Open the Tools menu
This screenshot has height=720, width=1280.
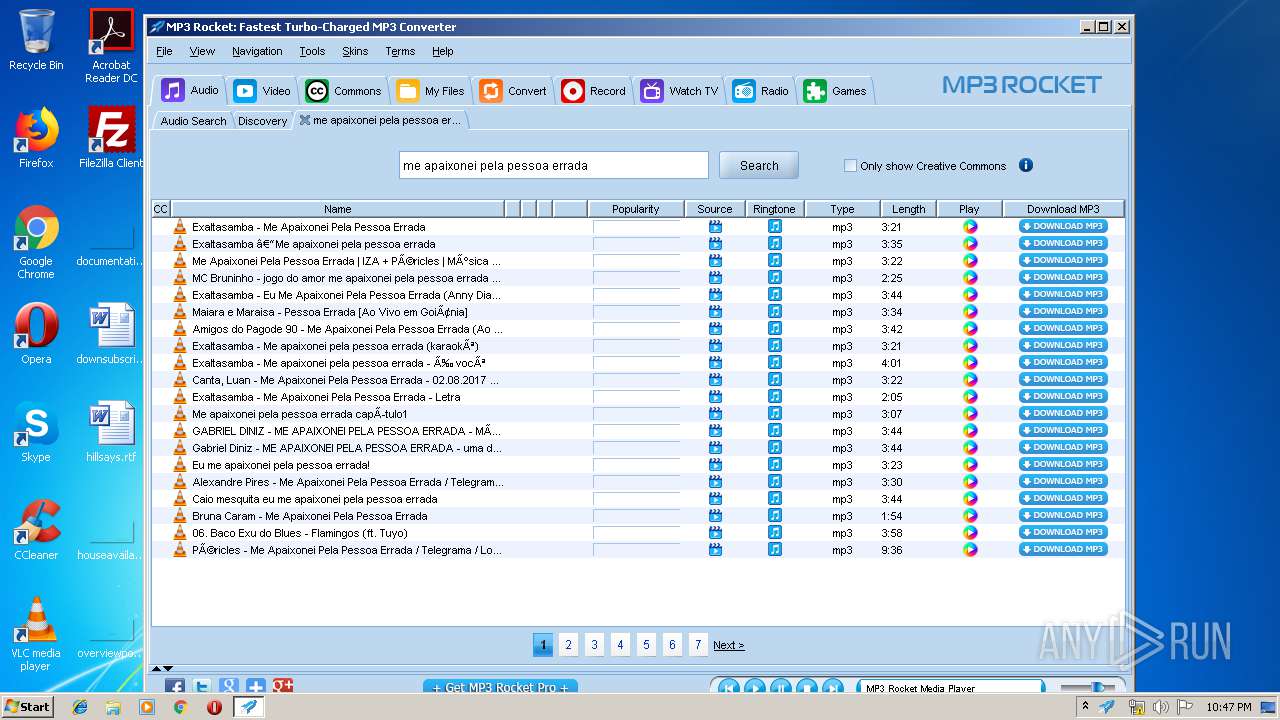(x=312, y=51)
